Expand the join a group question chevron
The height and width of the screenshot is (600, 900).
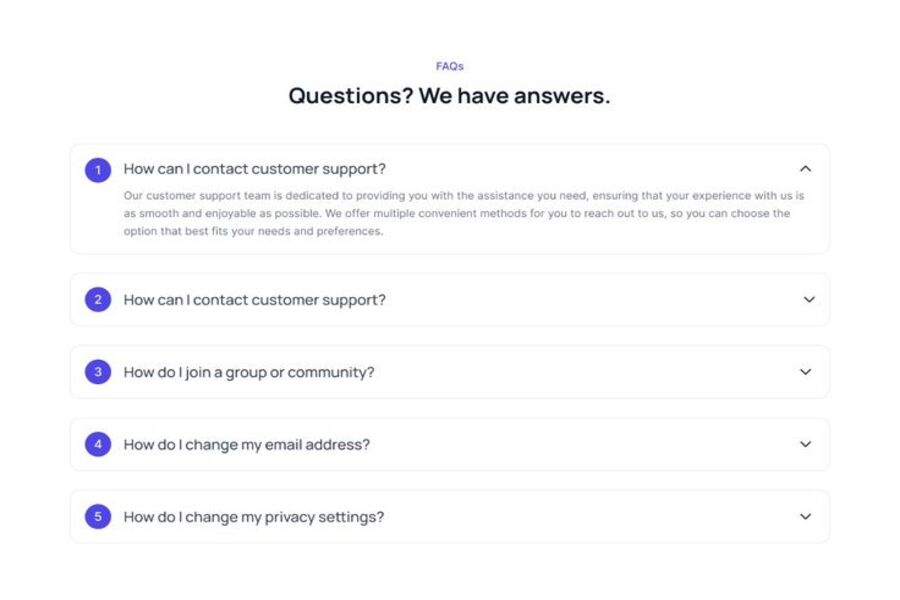click(805, 372)
